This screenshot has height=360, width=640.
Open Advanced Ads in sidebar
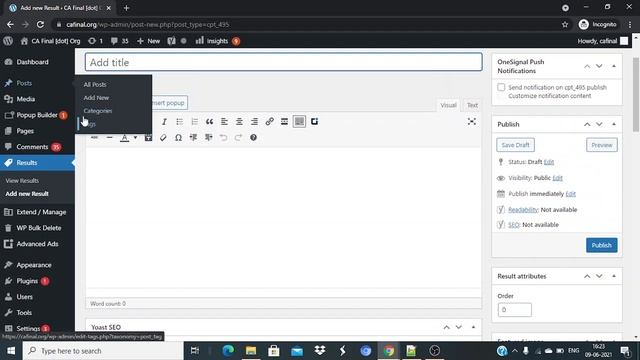(x=37, y=244)
